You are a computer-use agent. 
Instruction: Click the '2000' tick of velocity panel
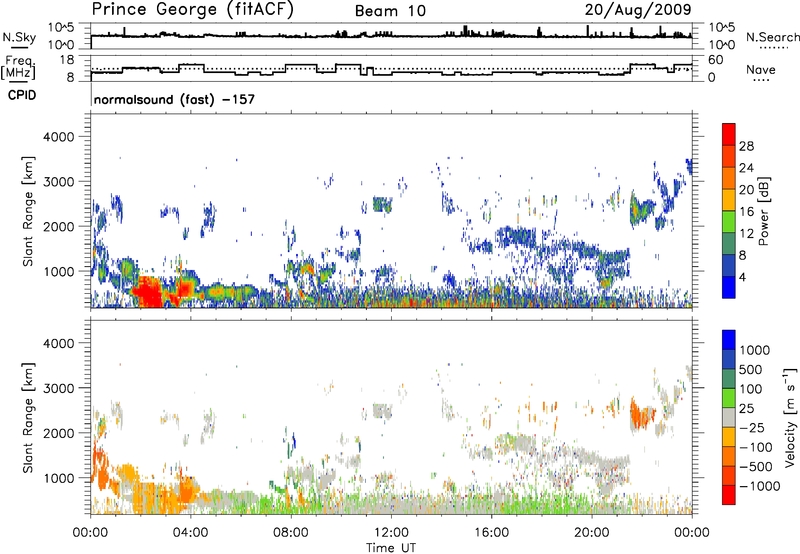point(59,433)
